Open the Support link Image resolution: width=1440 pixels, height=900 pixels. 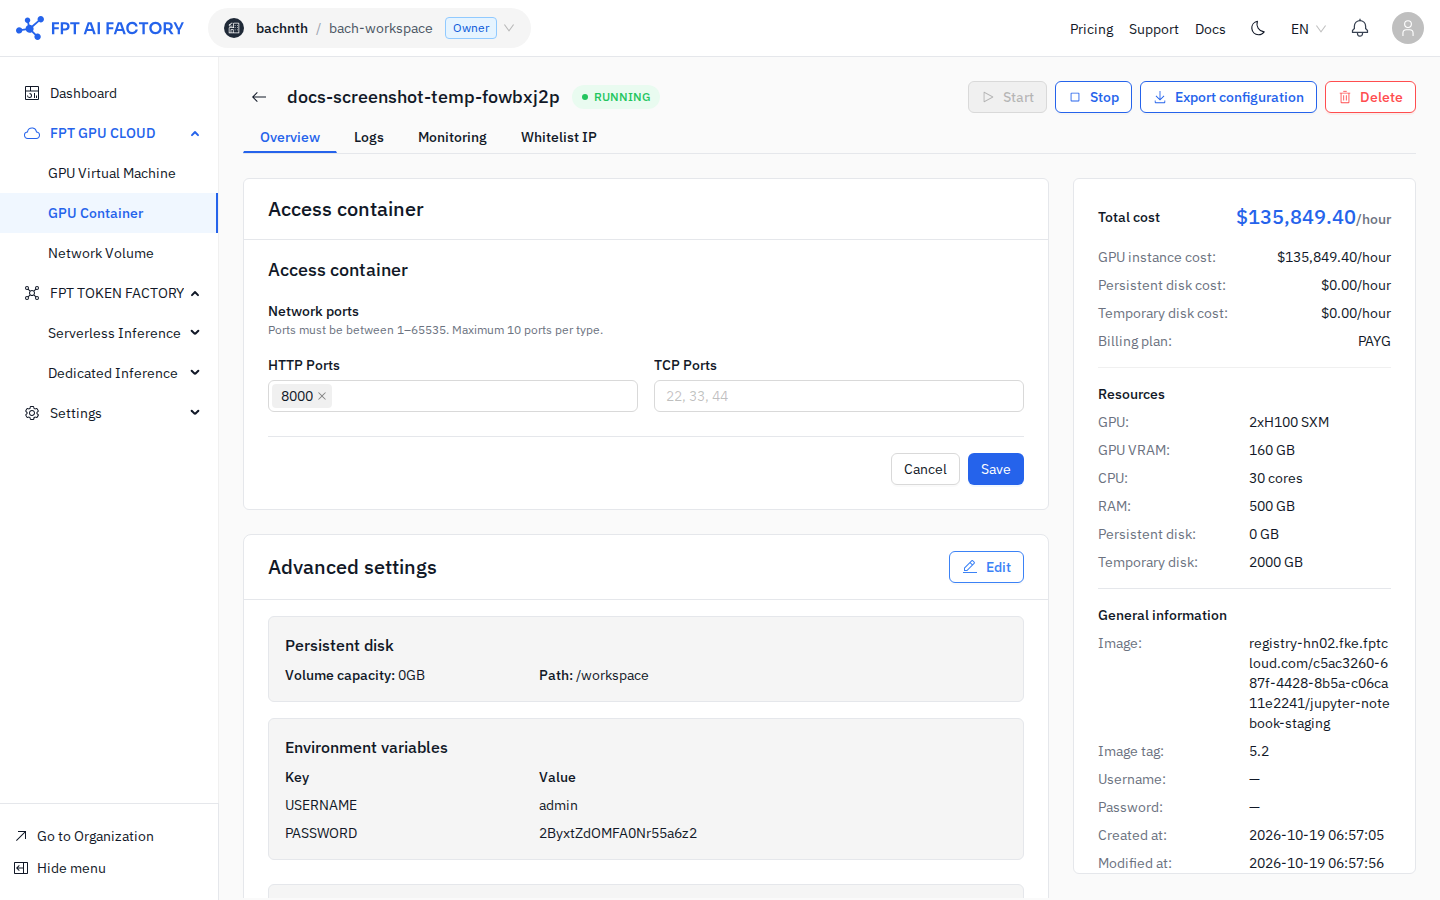[1154, 29]
